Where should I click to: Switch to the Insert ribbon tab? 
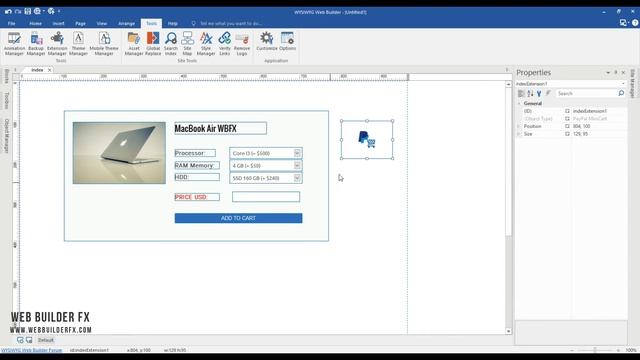tap(58, 24)
